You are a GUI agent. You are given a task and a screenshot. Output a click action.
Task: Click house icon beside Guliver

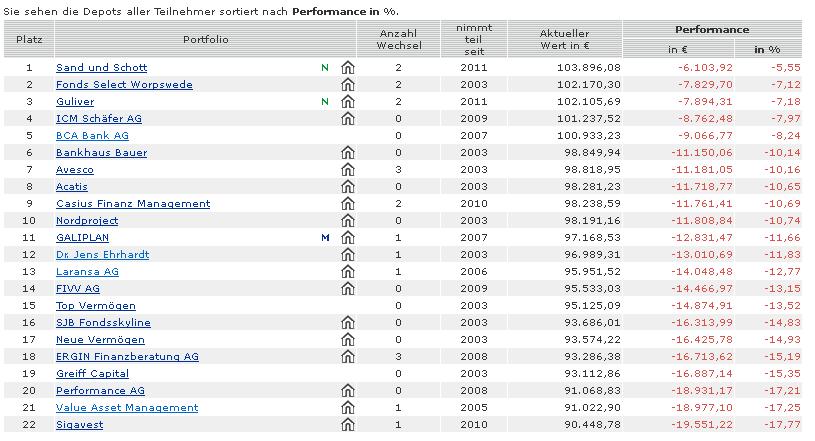pos(348,102)
